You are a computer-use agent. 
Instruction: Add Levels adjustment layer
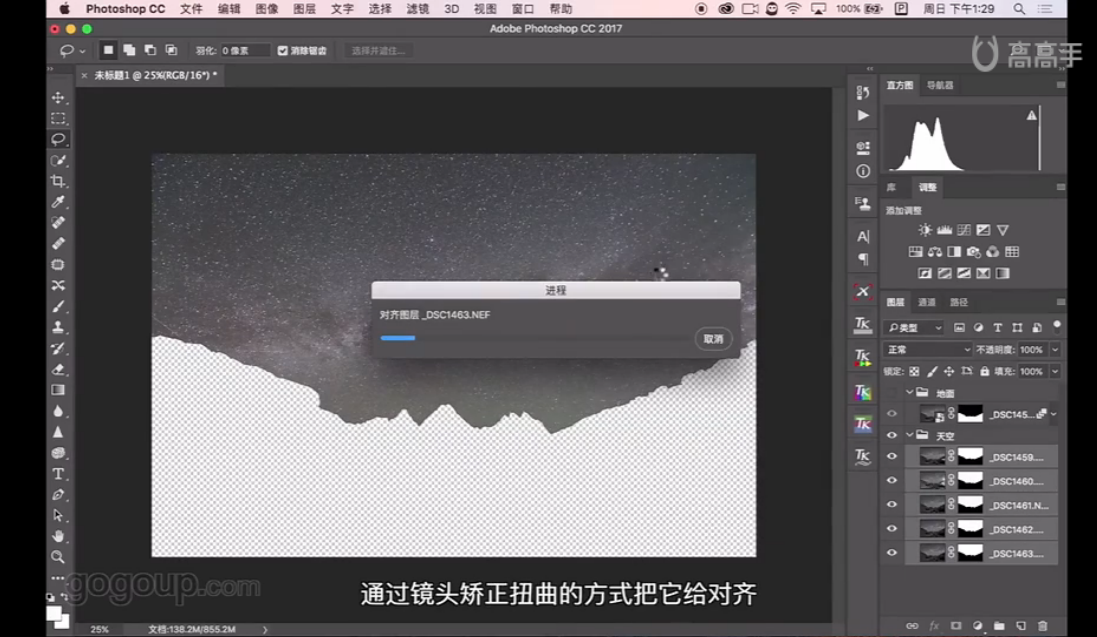coord(944,230)
